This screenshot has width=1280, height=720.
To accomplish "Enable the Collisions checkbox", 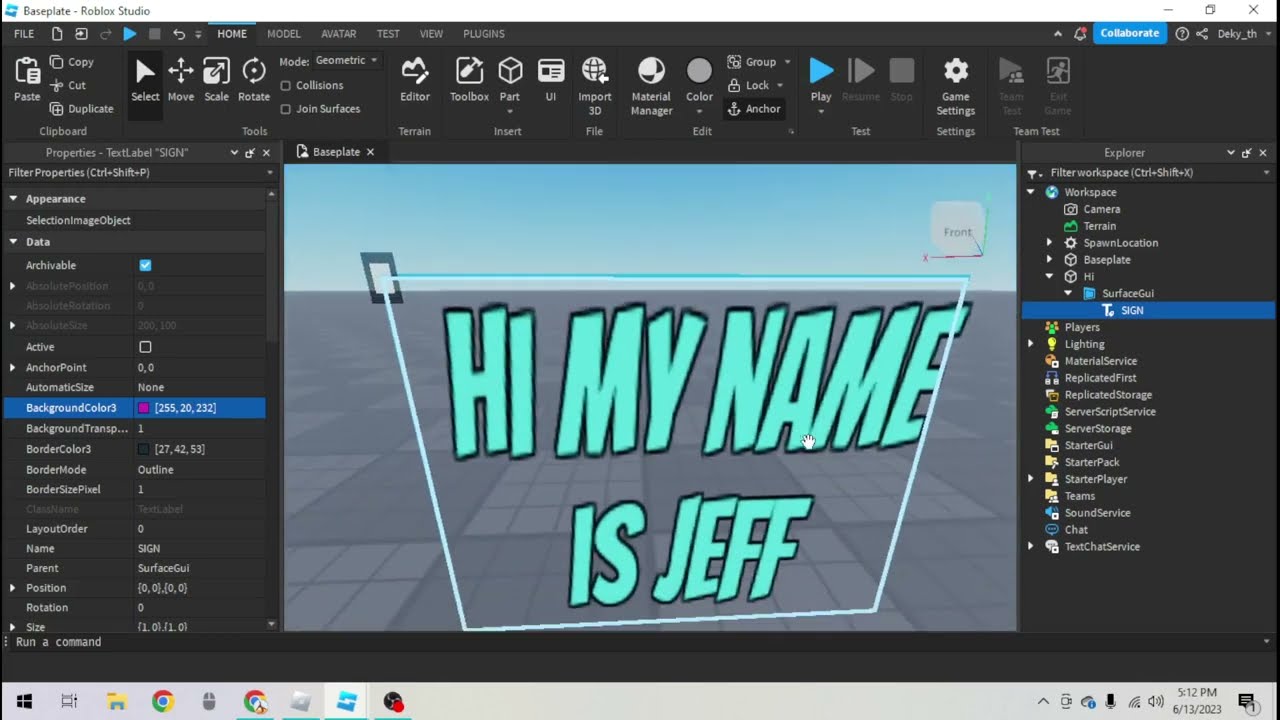I will point(286,86).
